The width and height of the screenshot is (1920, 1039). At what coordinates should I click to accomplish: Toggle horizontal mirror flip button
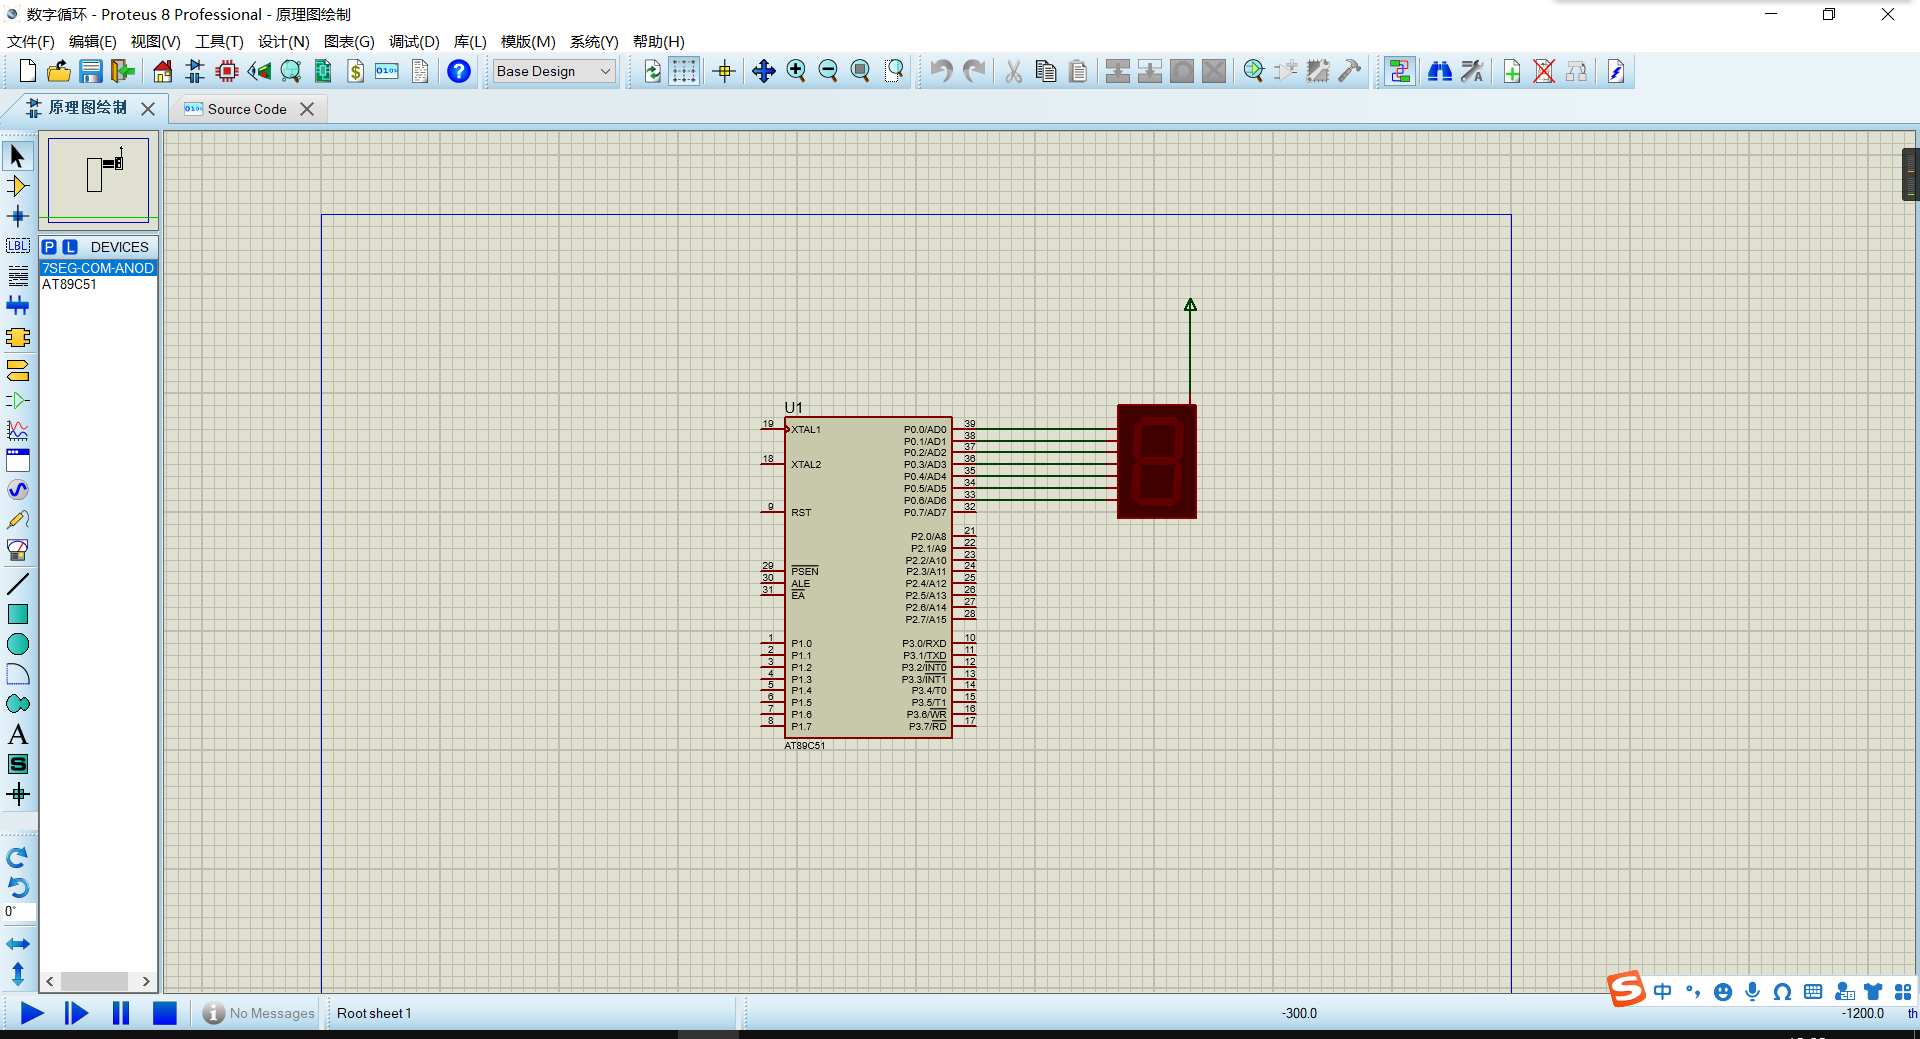[x=18, y=944]
